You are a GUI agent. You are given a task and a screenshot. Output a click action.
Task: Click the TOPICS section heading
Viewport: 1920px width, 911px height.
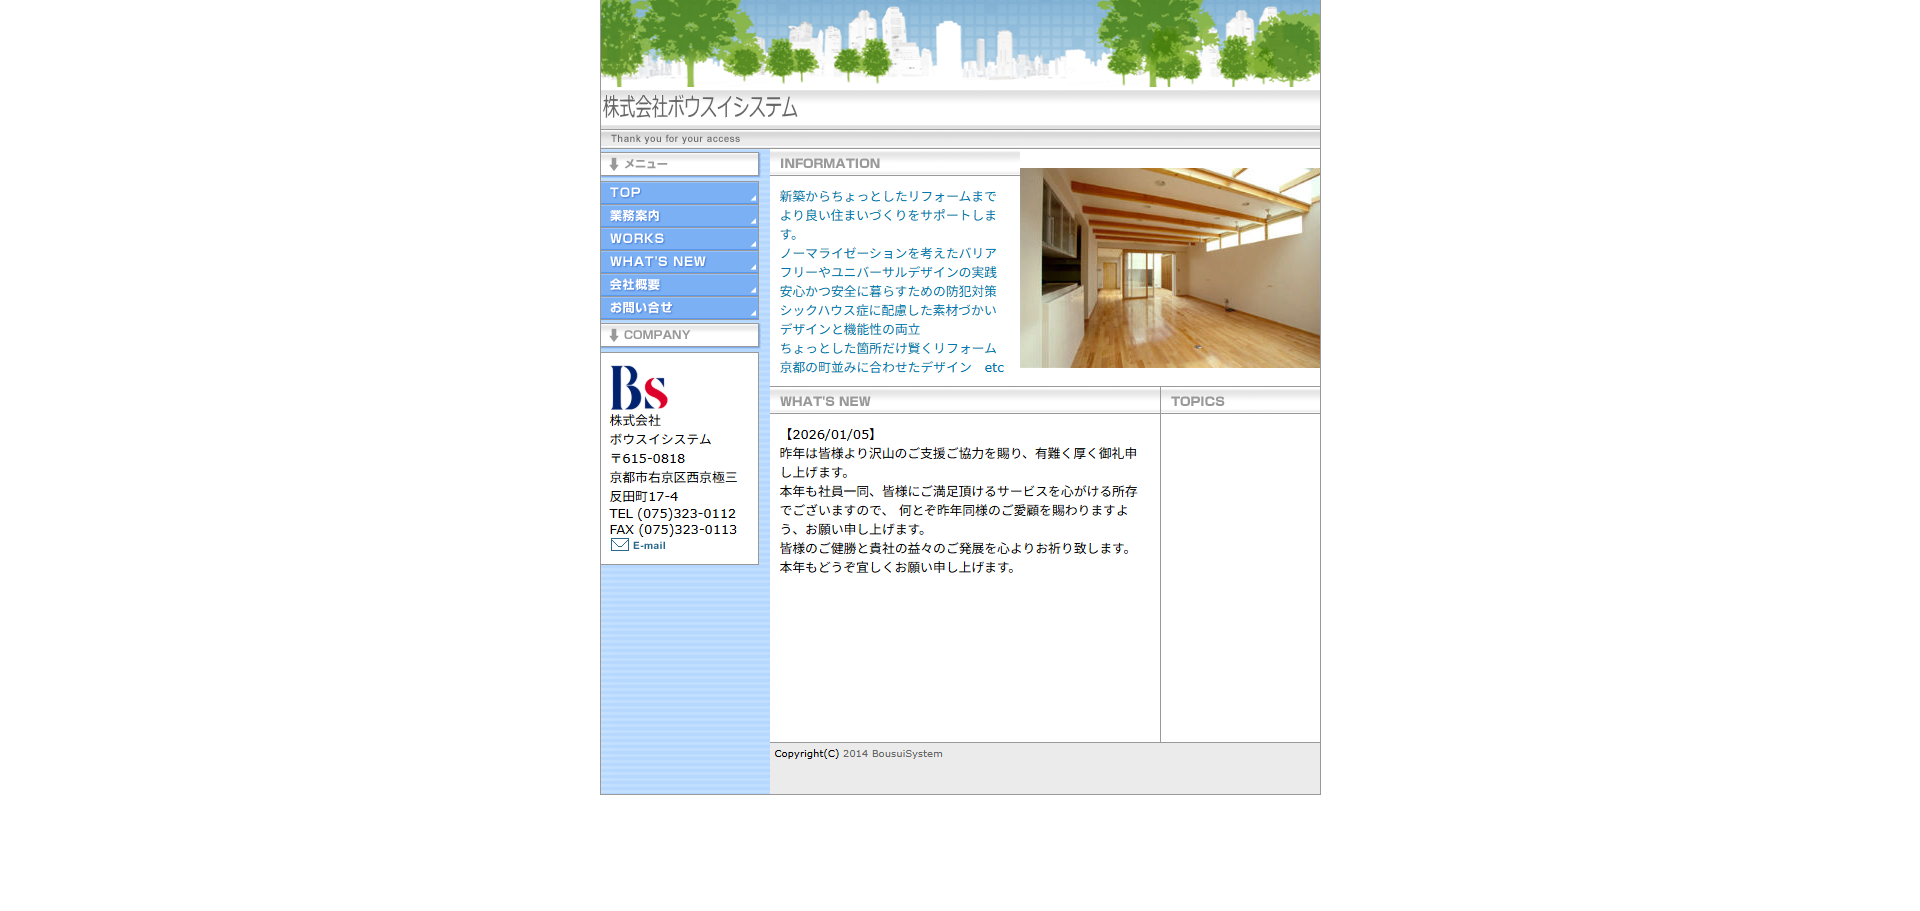click(1197, 401)
